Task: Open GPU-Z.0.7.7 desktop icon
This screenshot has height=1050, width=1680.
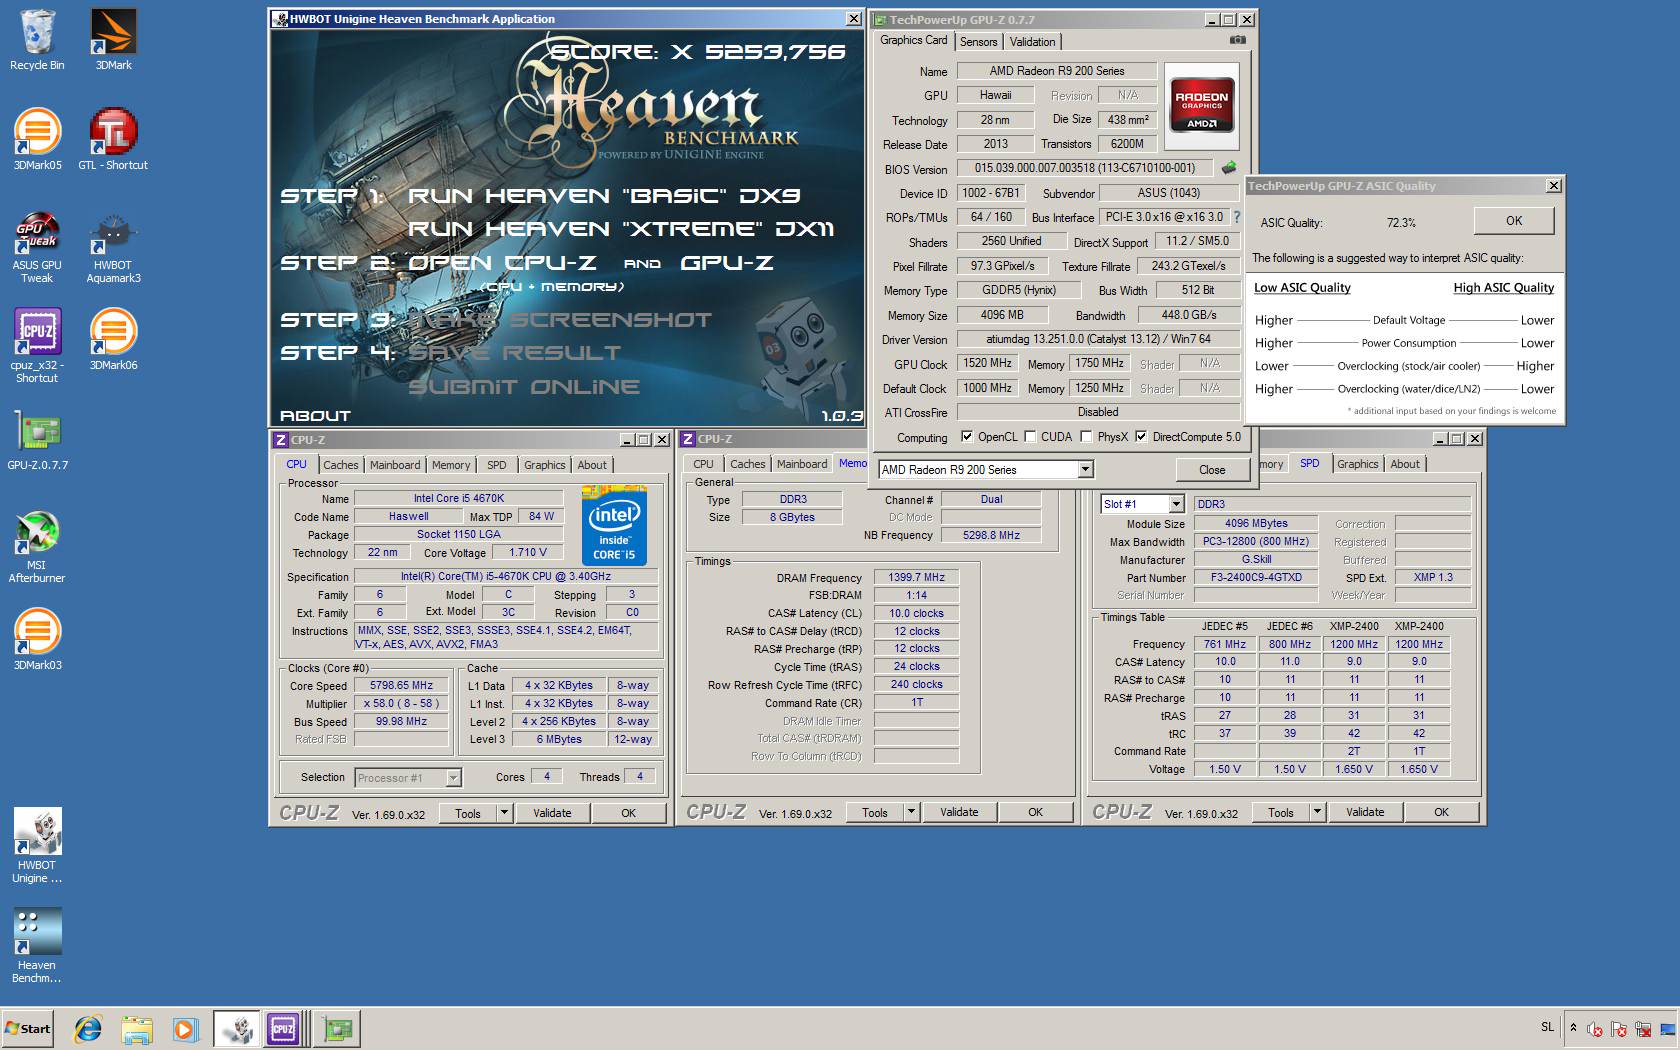Action: pos(37,440)
